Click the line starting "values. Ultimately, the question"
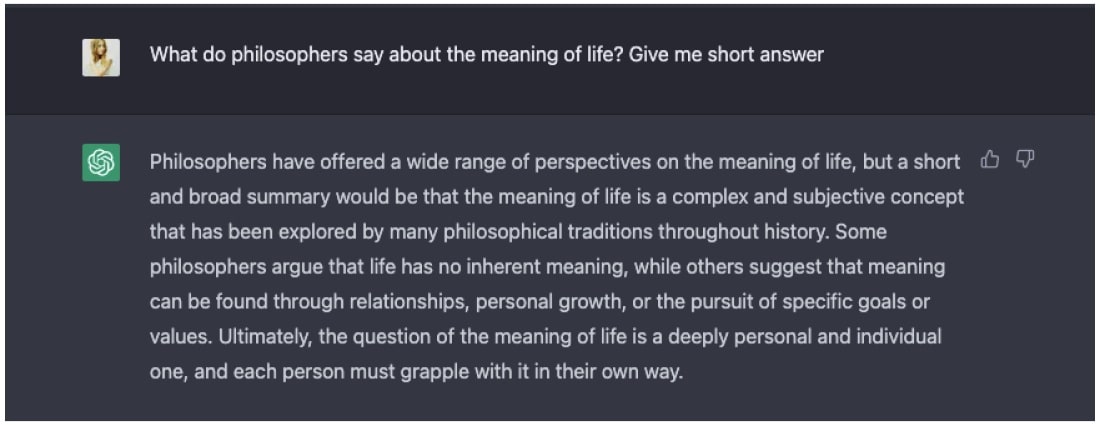 click(x=545, y=337)
